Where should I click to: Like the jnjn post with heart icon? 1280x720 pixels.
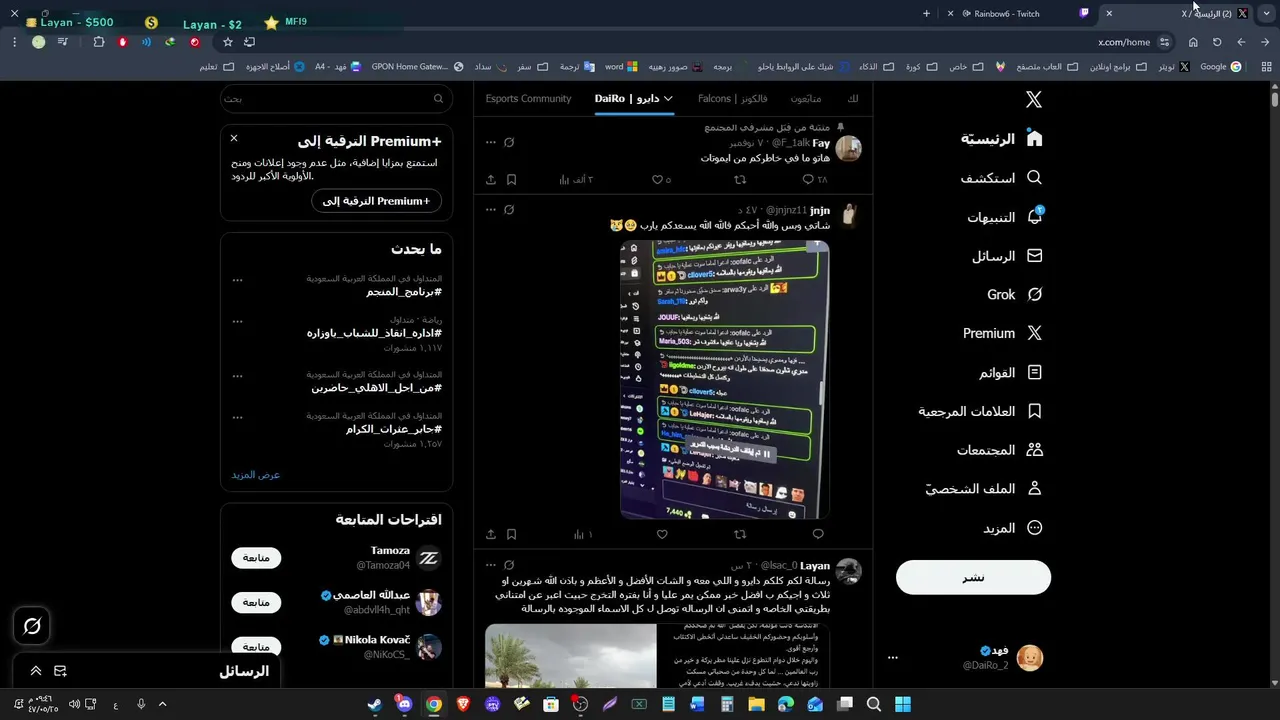click(661, 534)
